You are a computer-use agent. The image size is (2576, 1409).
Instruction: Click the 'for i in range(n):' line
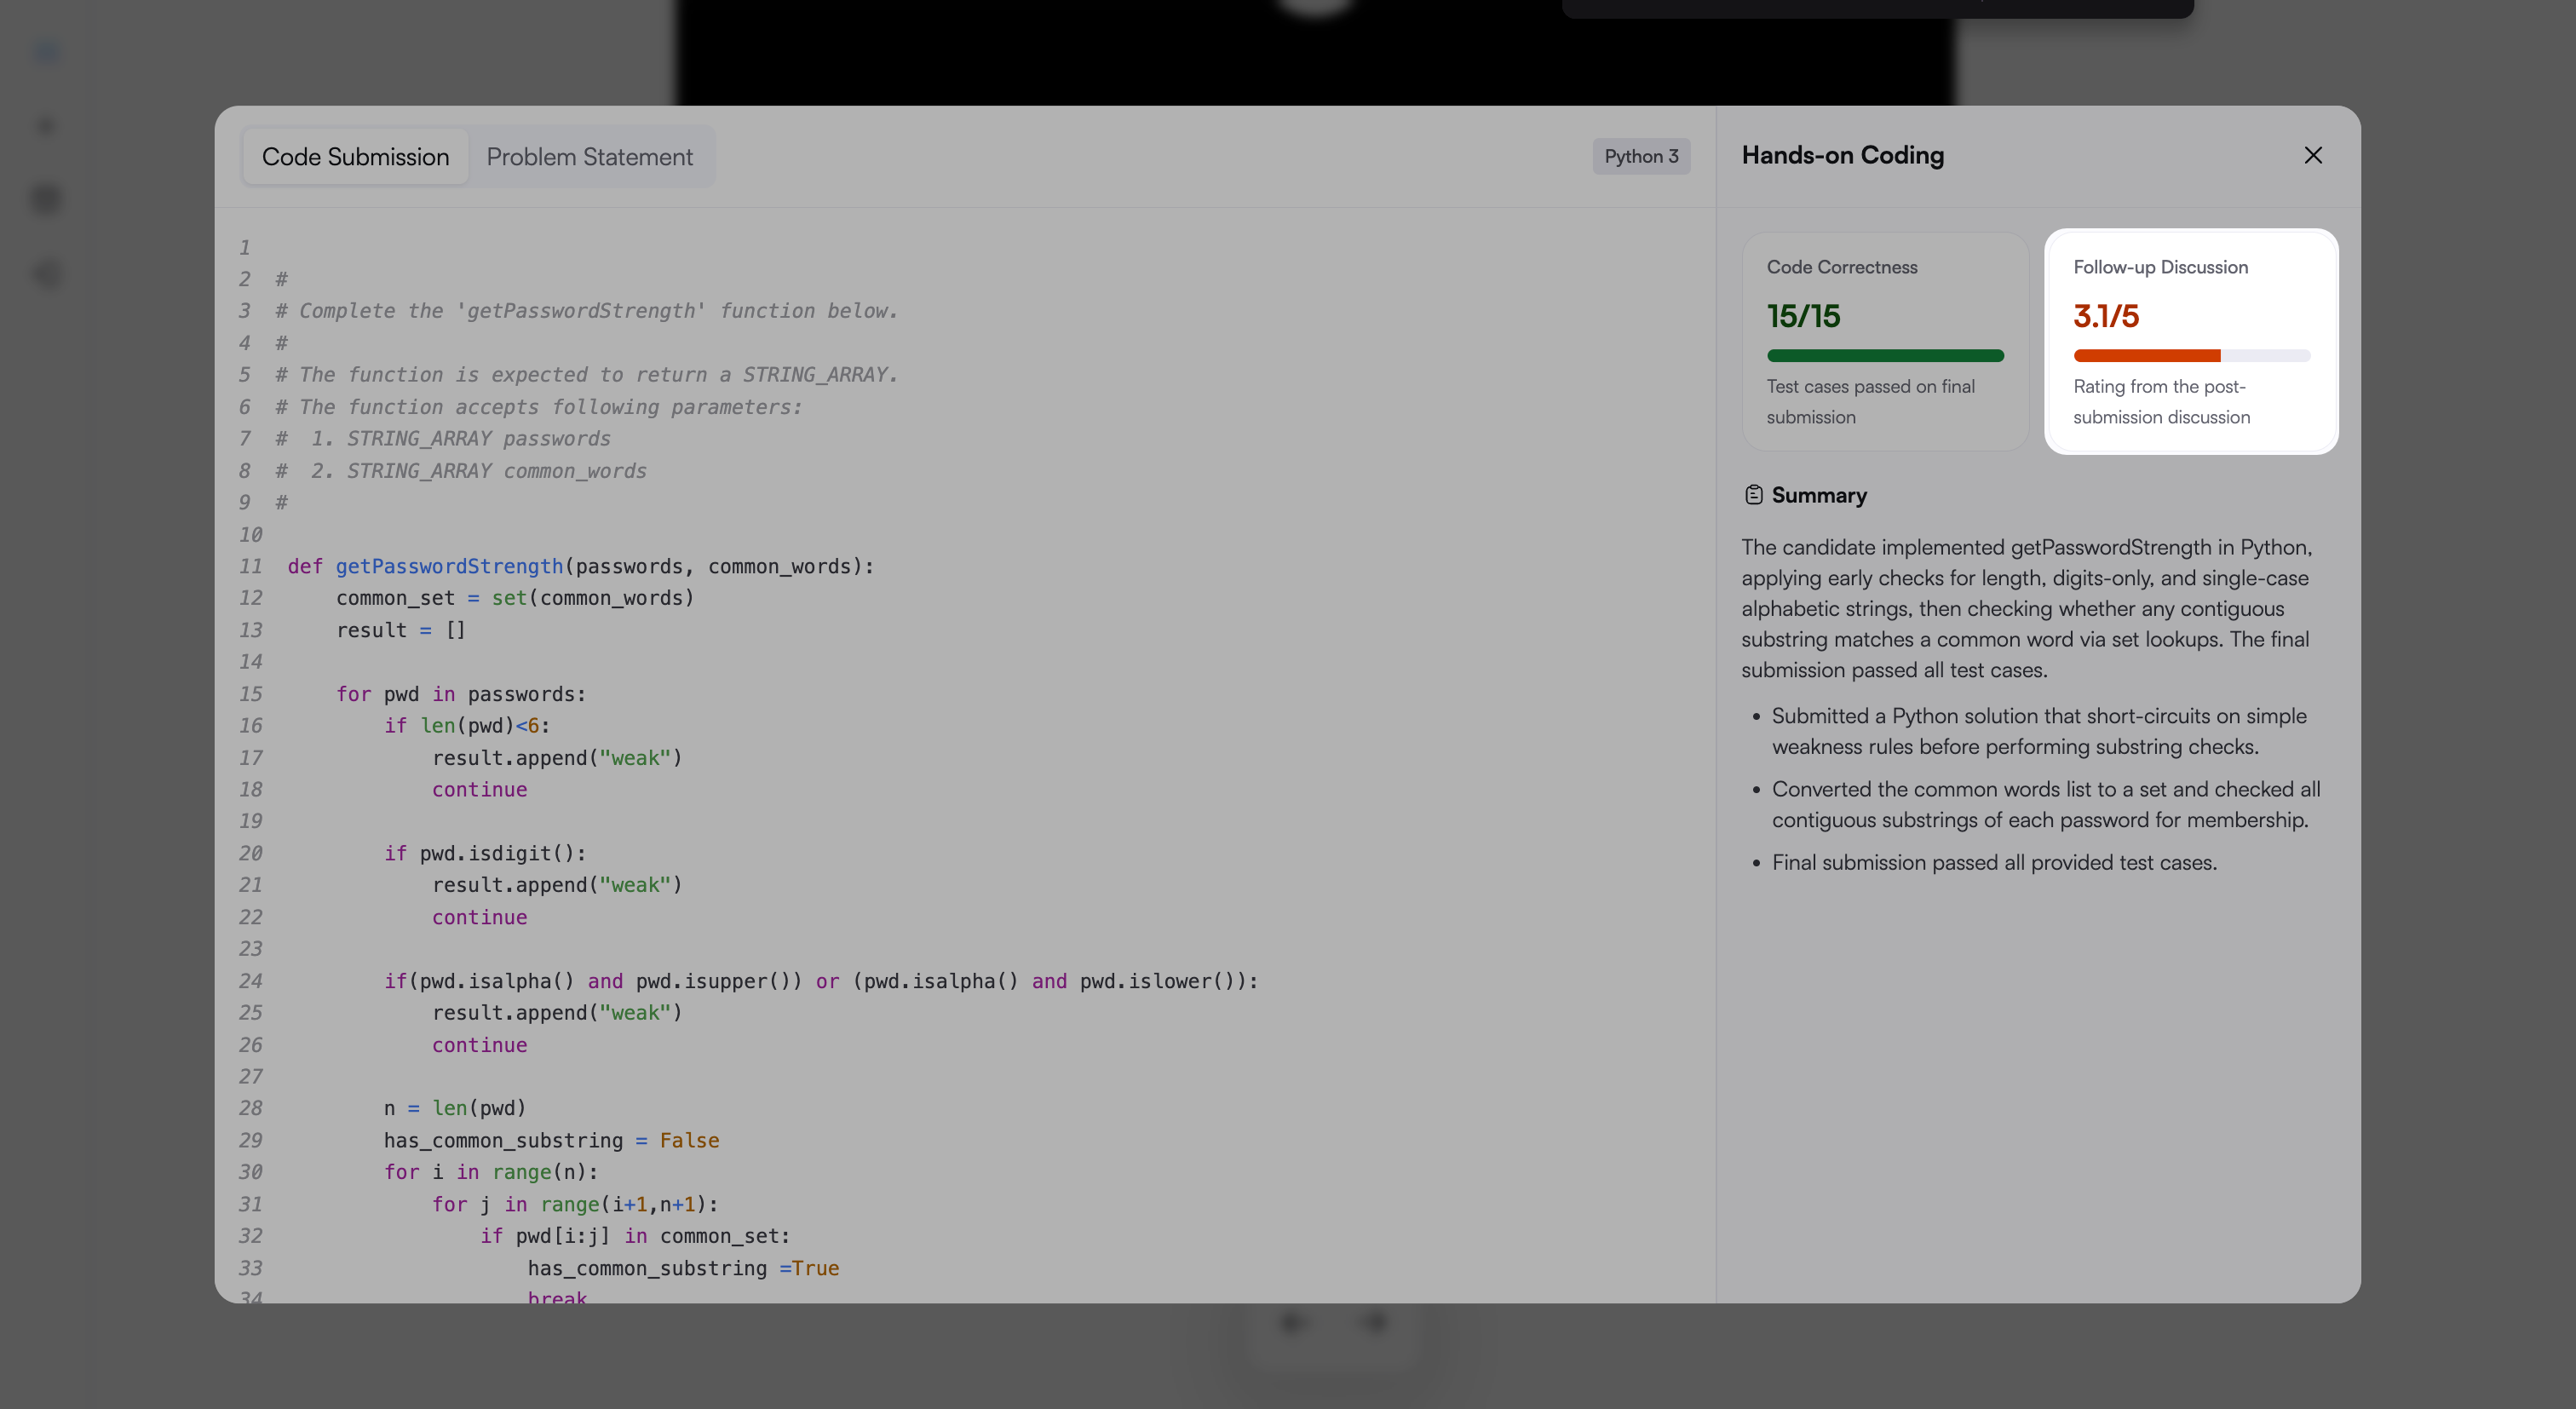point(490,1172)
